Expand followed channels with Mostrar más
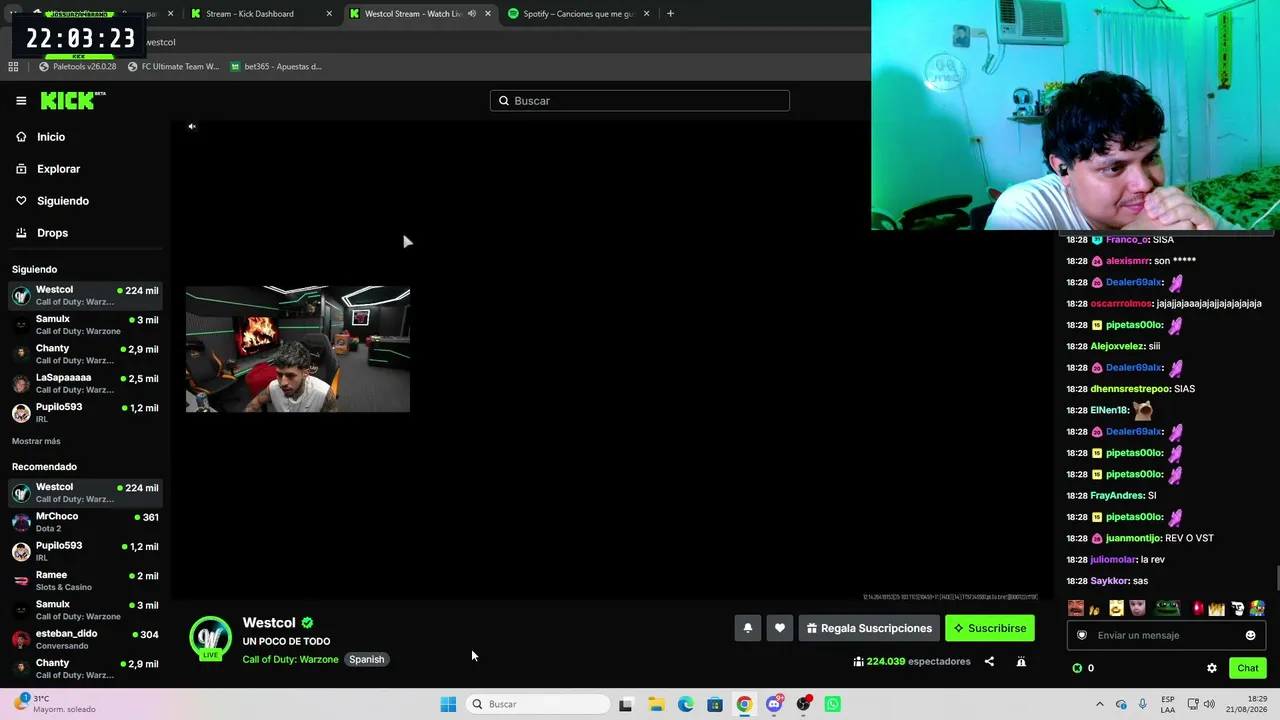 (36, 441)
